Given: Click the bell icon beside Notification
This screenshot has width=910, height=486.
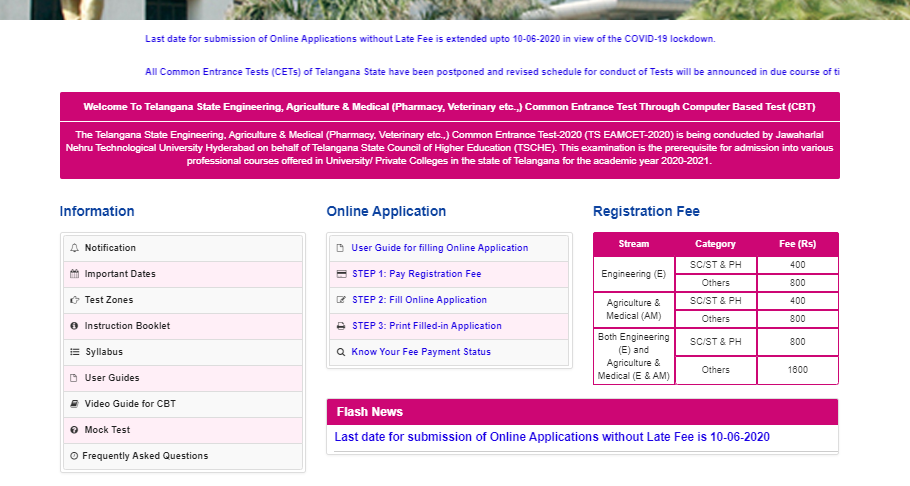Looking at the screenshot, I should coord(74,248).
